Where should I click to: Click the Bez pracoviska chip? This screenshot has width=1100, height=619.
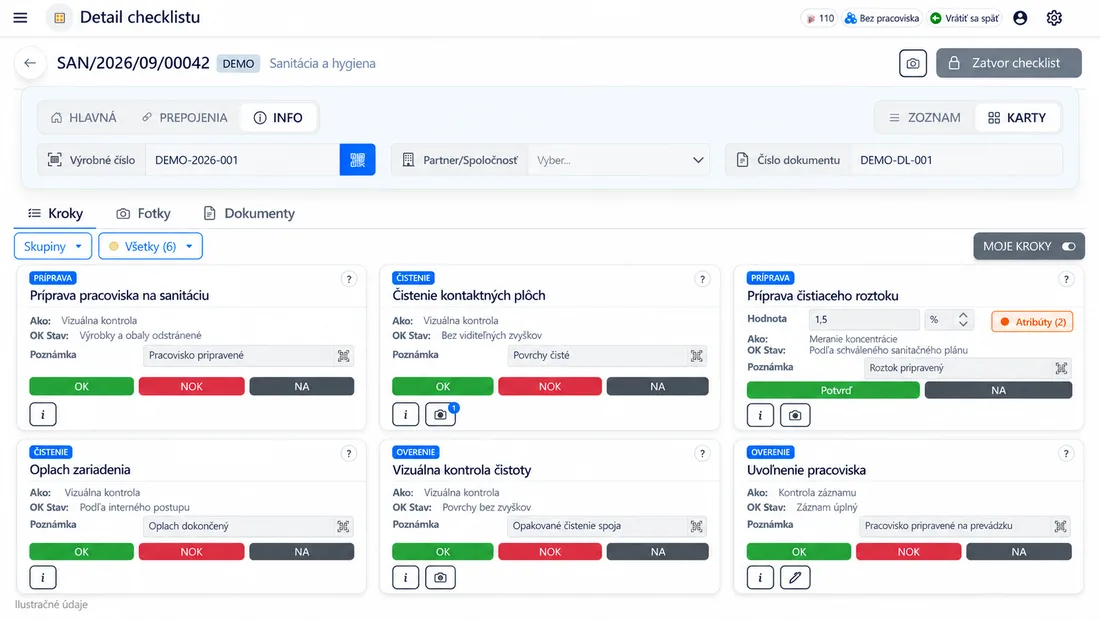[x=882, y=18]
